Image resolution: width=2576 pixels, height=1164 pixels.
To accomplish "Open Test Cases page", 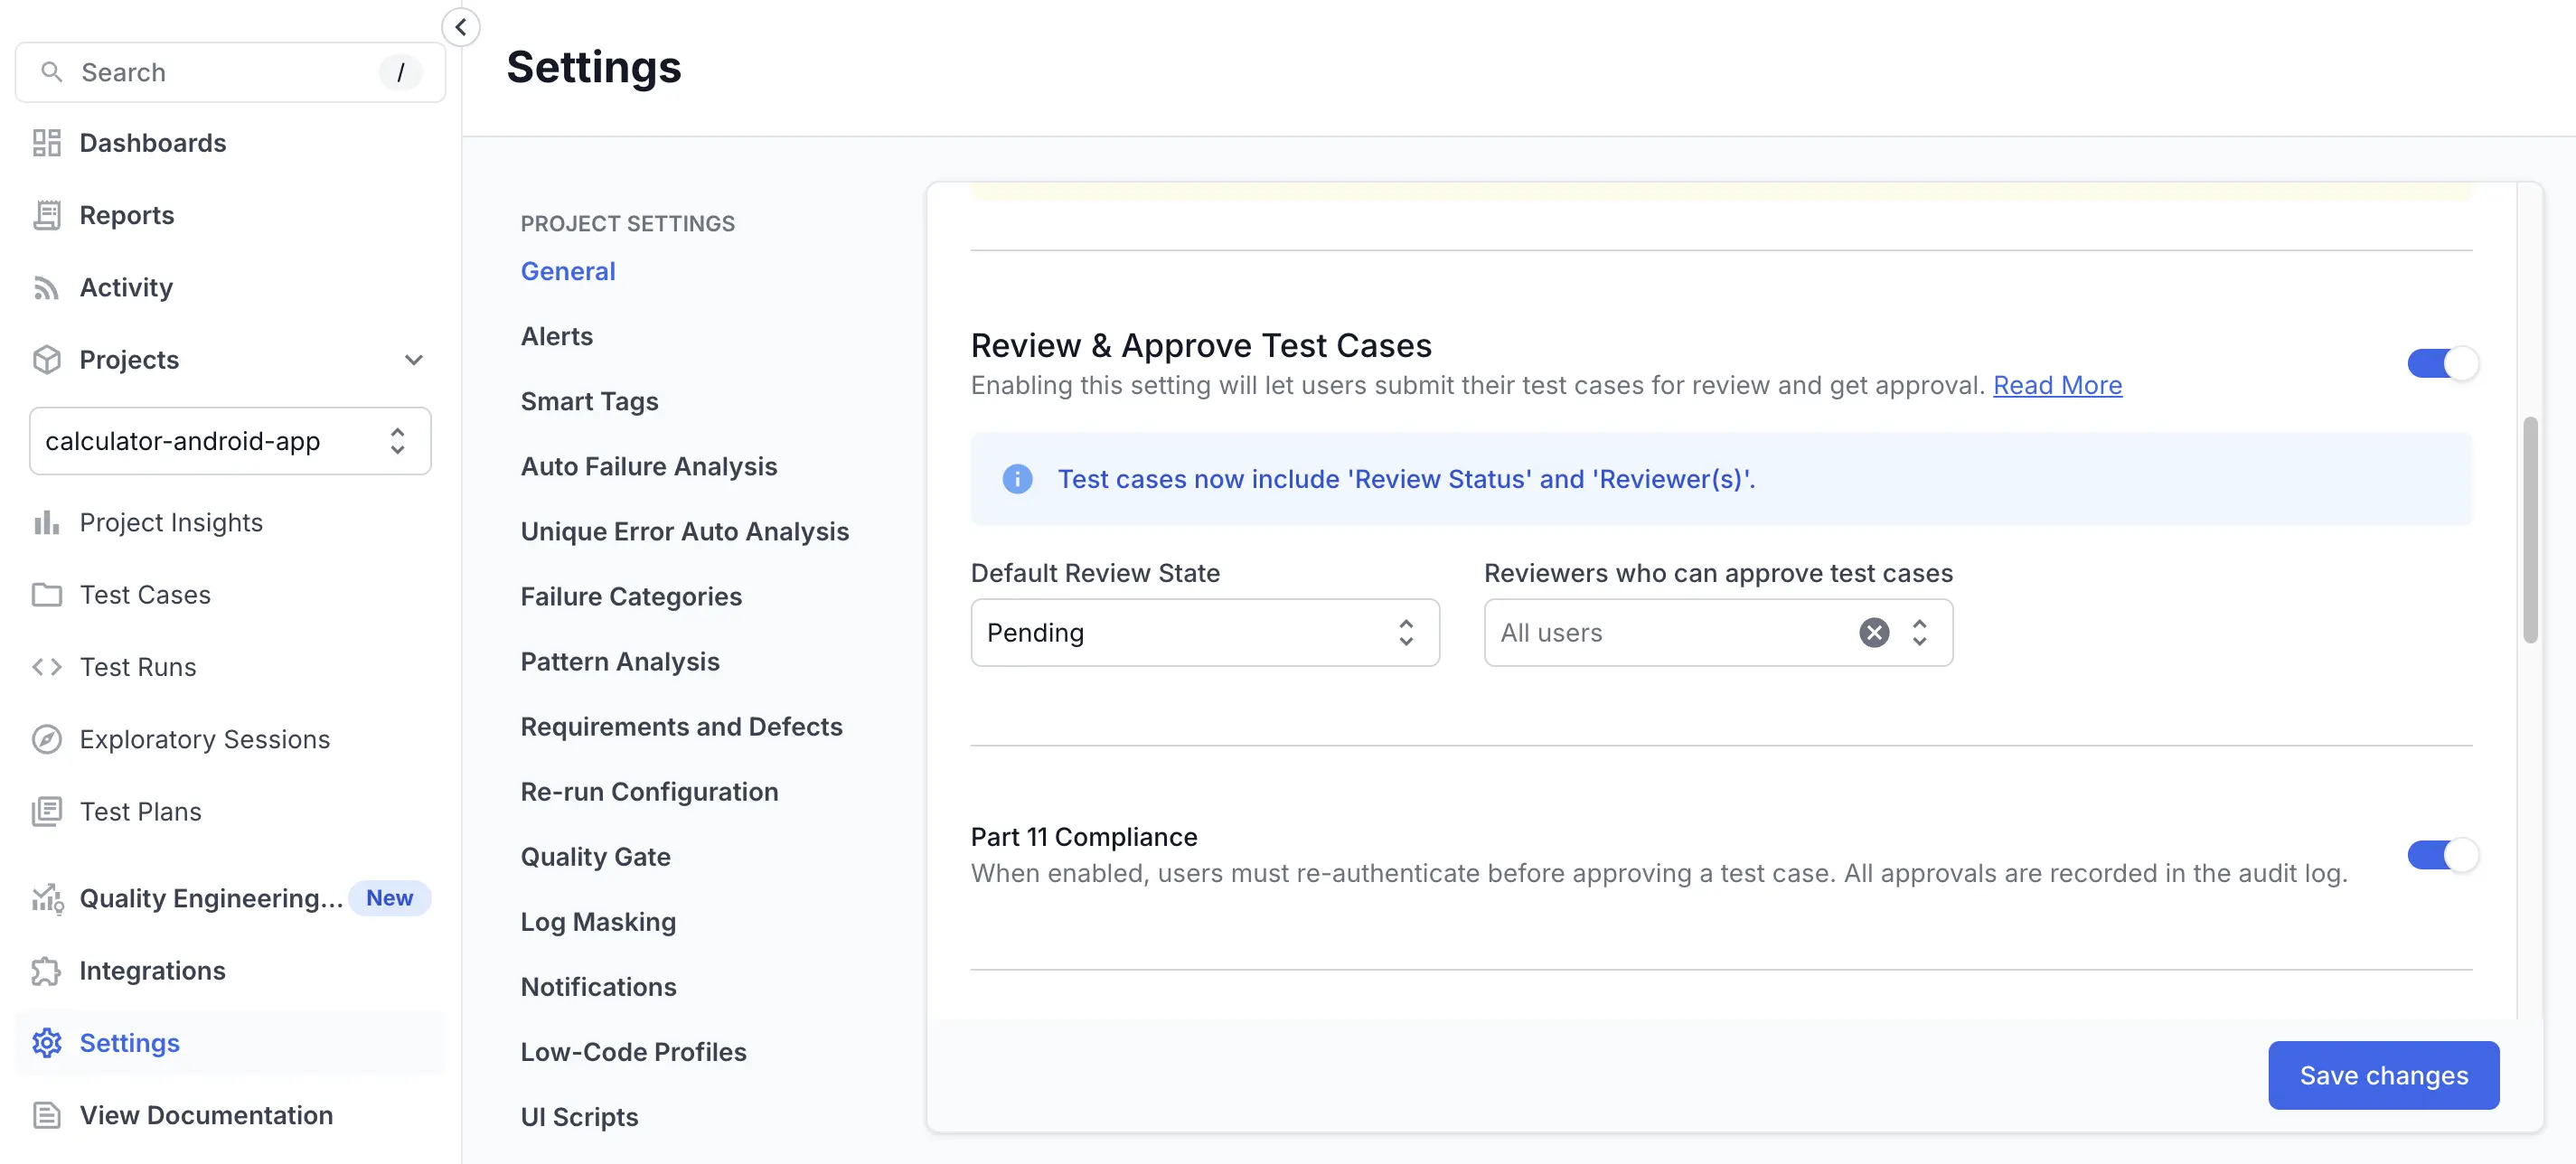I will tap(145, 595).
